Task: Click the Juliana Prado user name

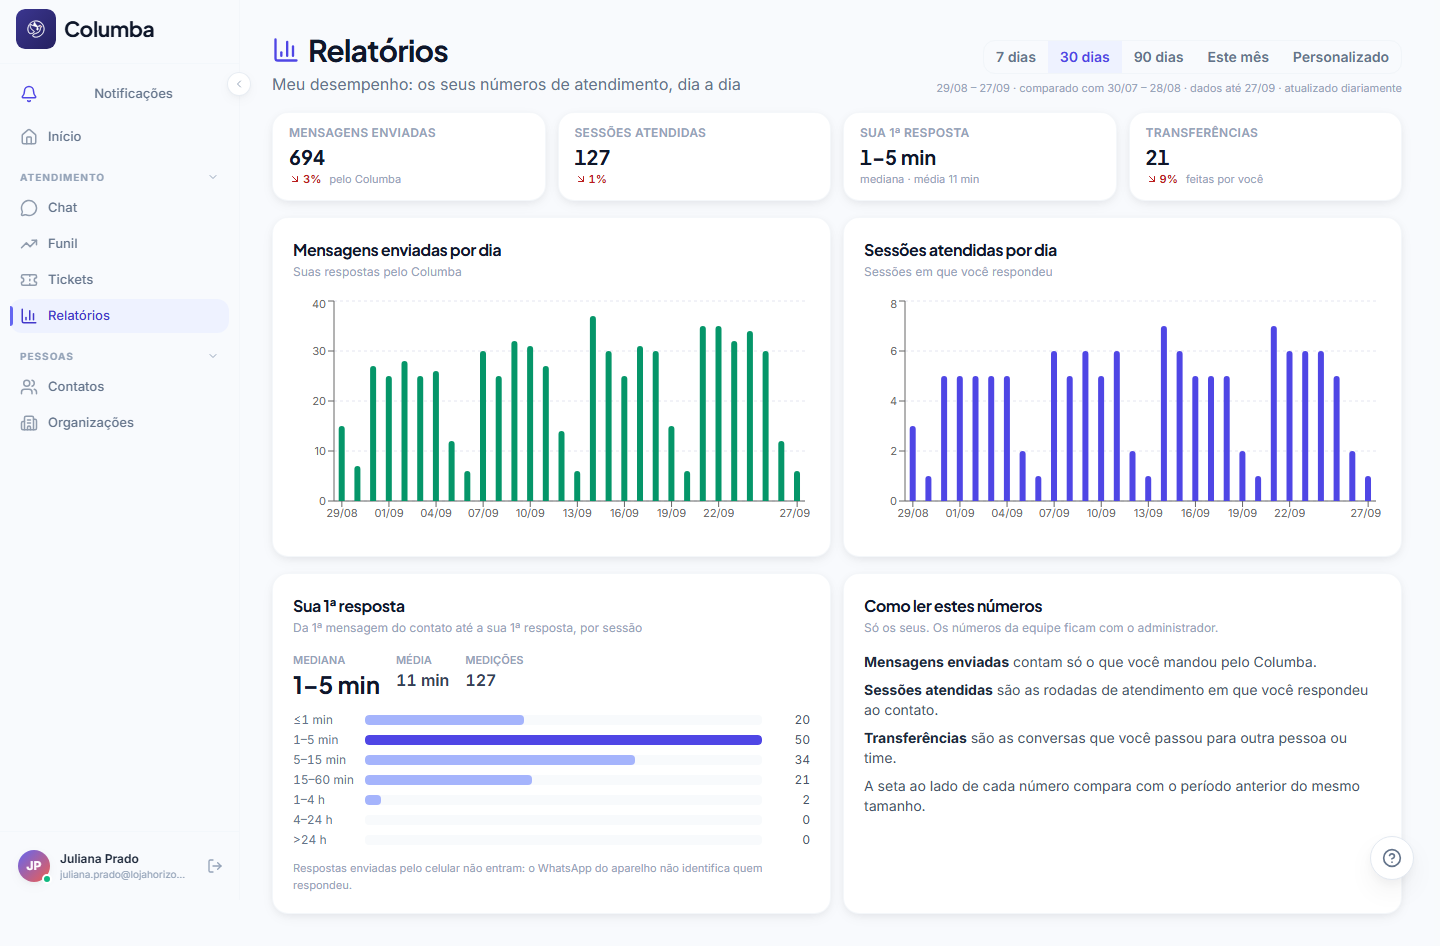Action: tap(99, 859)
